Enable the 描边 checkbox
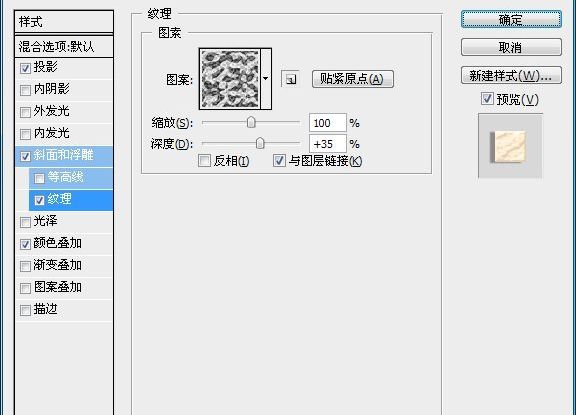The width and height of the screenshot is (576, 415). coord(25,311)
